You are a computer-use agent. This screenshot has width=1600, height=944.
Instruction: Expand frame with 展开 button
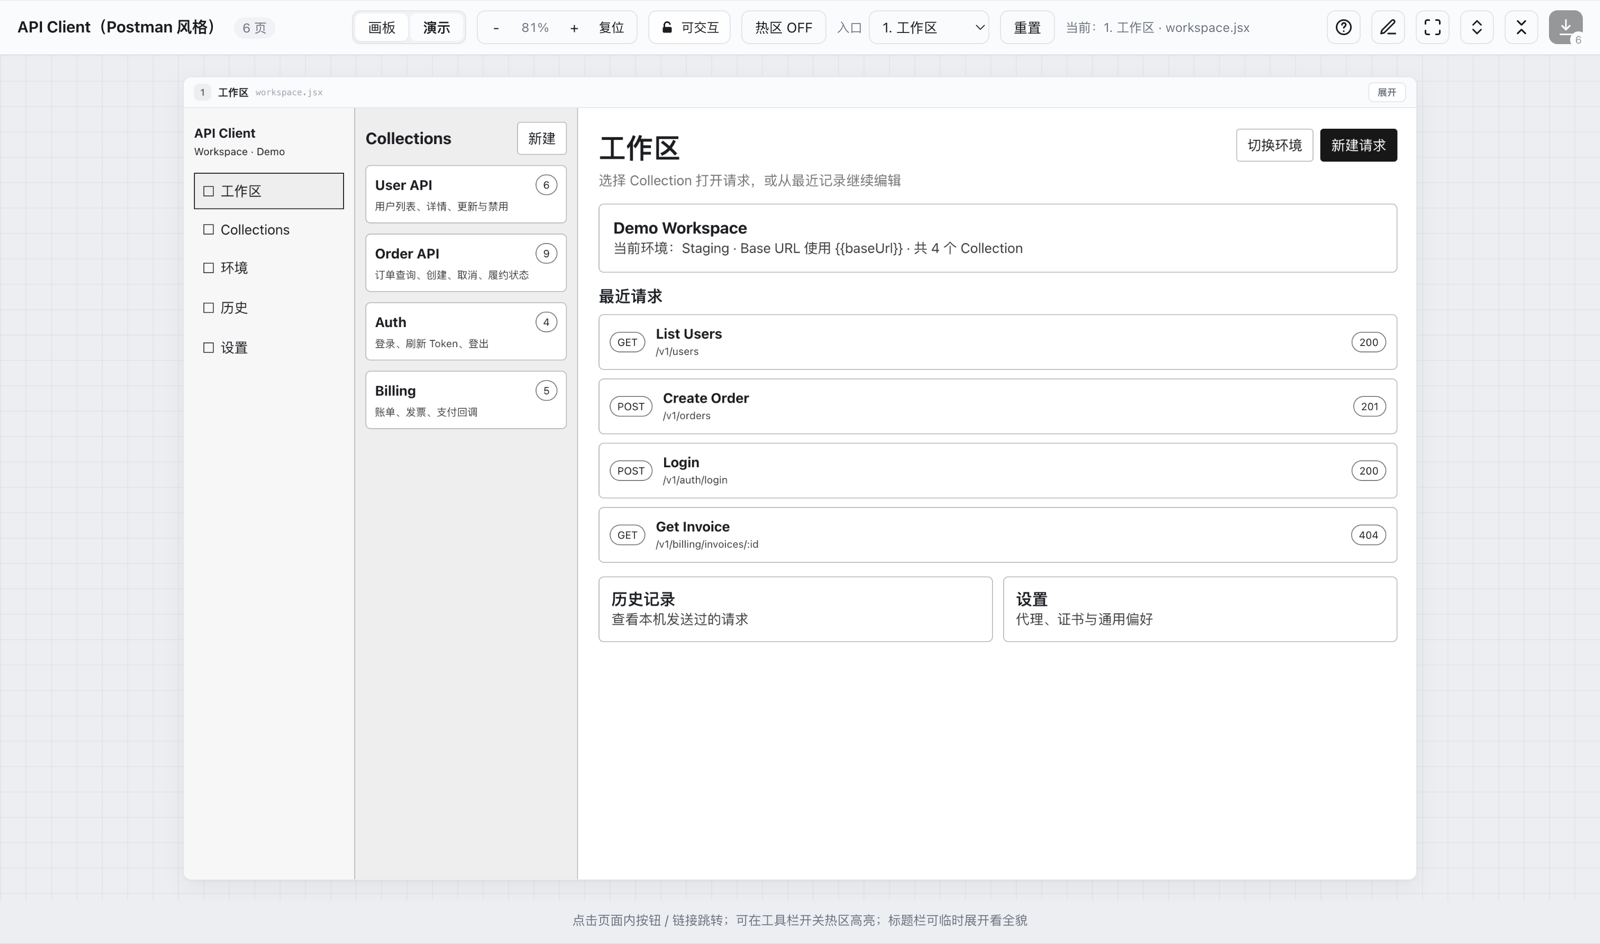(x=1387, y=92)
